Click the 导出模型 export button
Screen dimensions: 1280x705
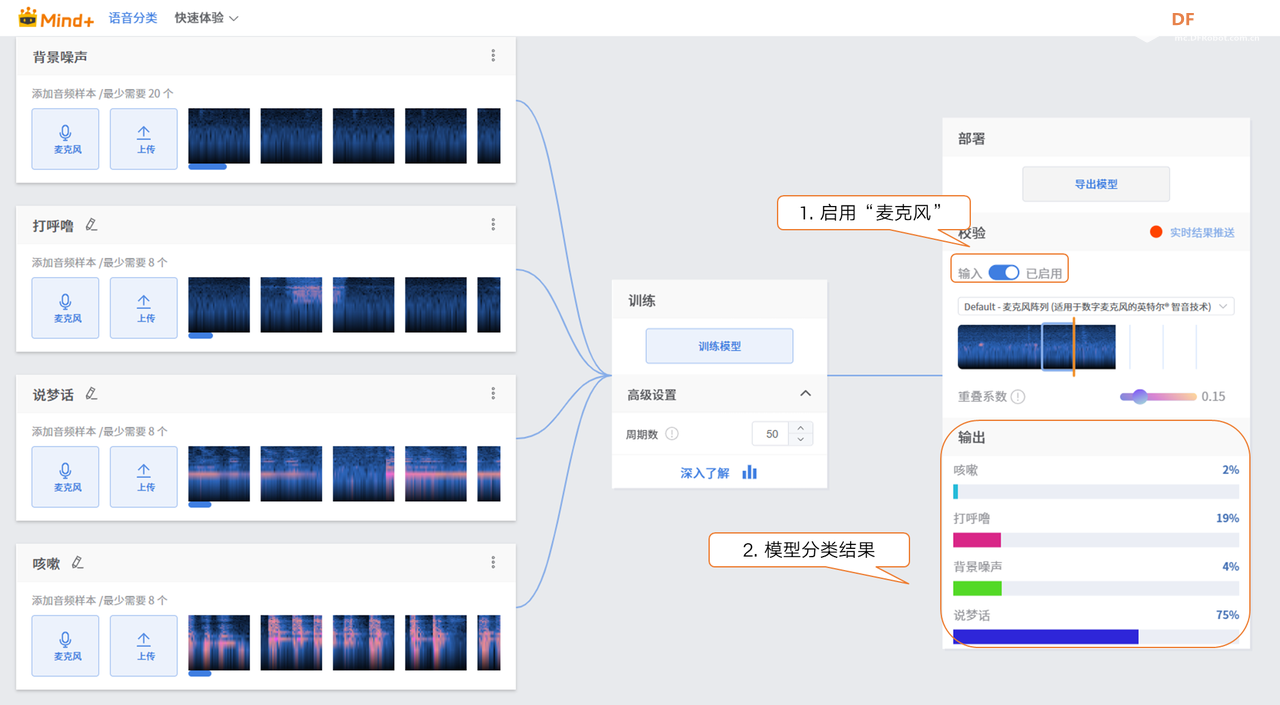pyautogui.click(x=1095, y=183)
